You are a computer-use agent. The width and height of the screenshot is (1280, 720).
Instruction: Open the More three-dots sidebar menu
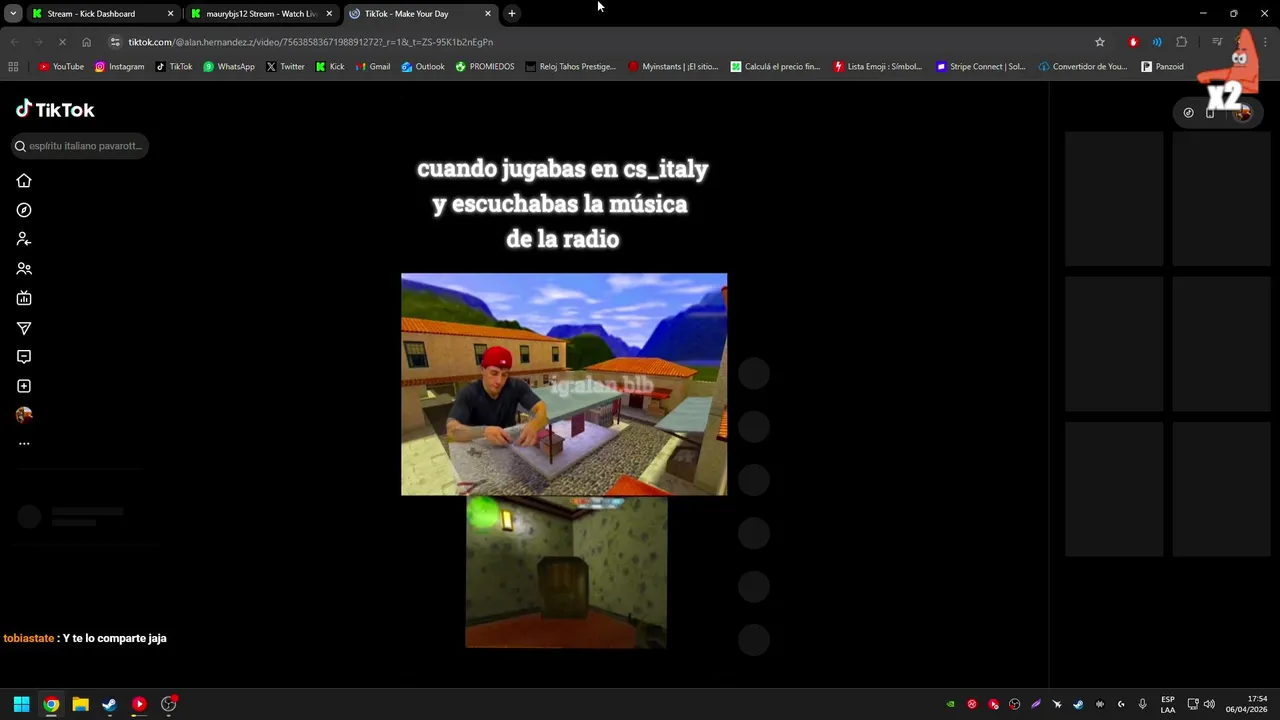point(24,444)
